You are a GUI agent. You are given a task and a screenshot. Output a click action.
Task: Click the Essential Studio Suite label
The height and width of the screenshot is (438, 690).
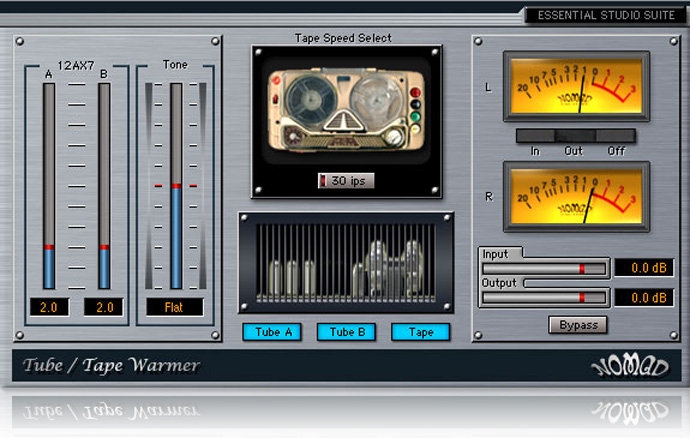coord(606,15)
